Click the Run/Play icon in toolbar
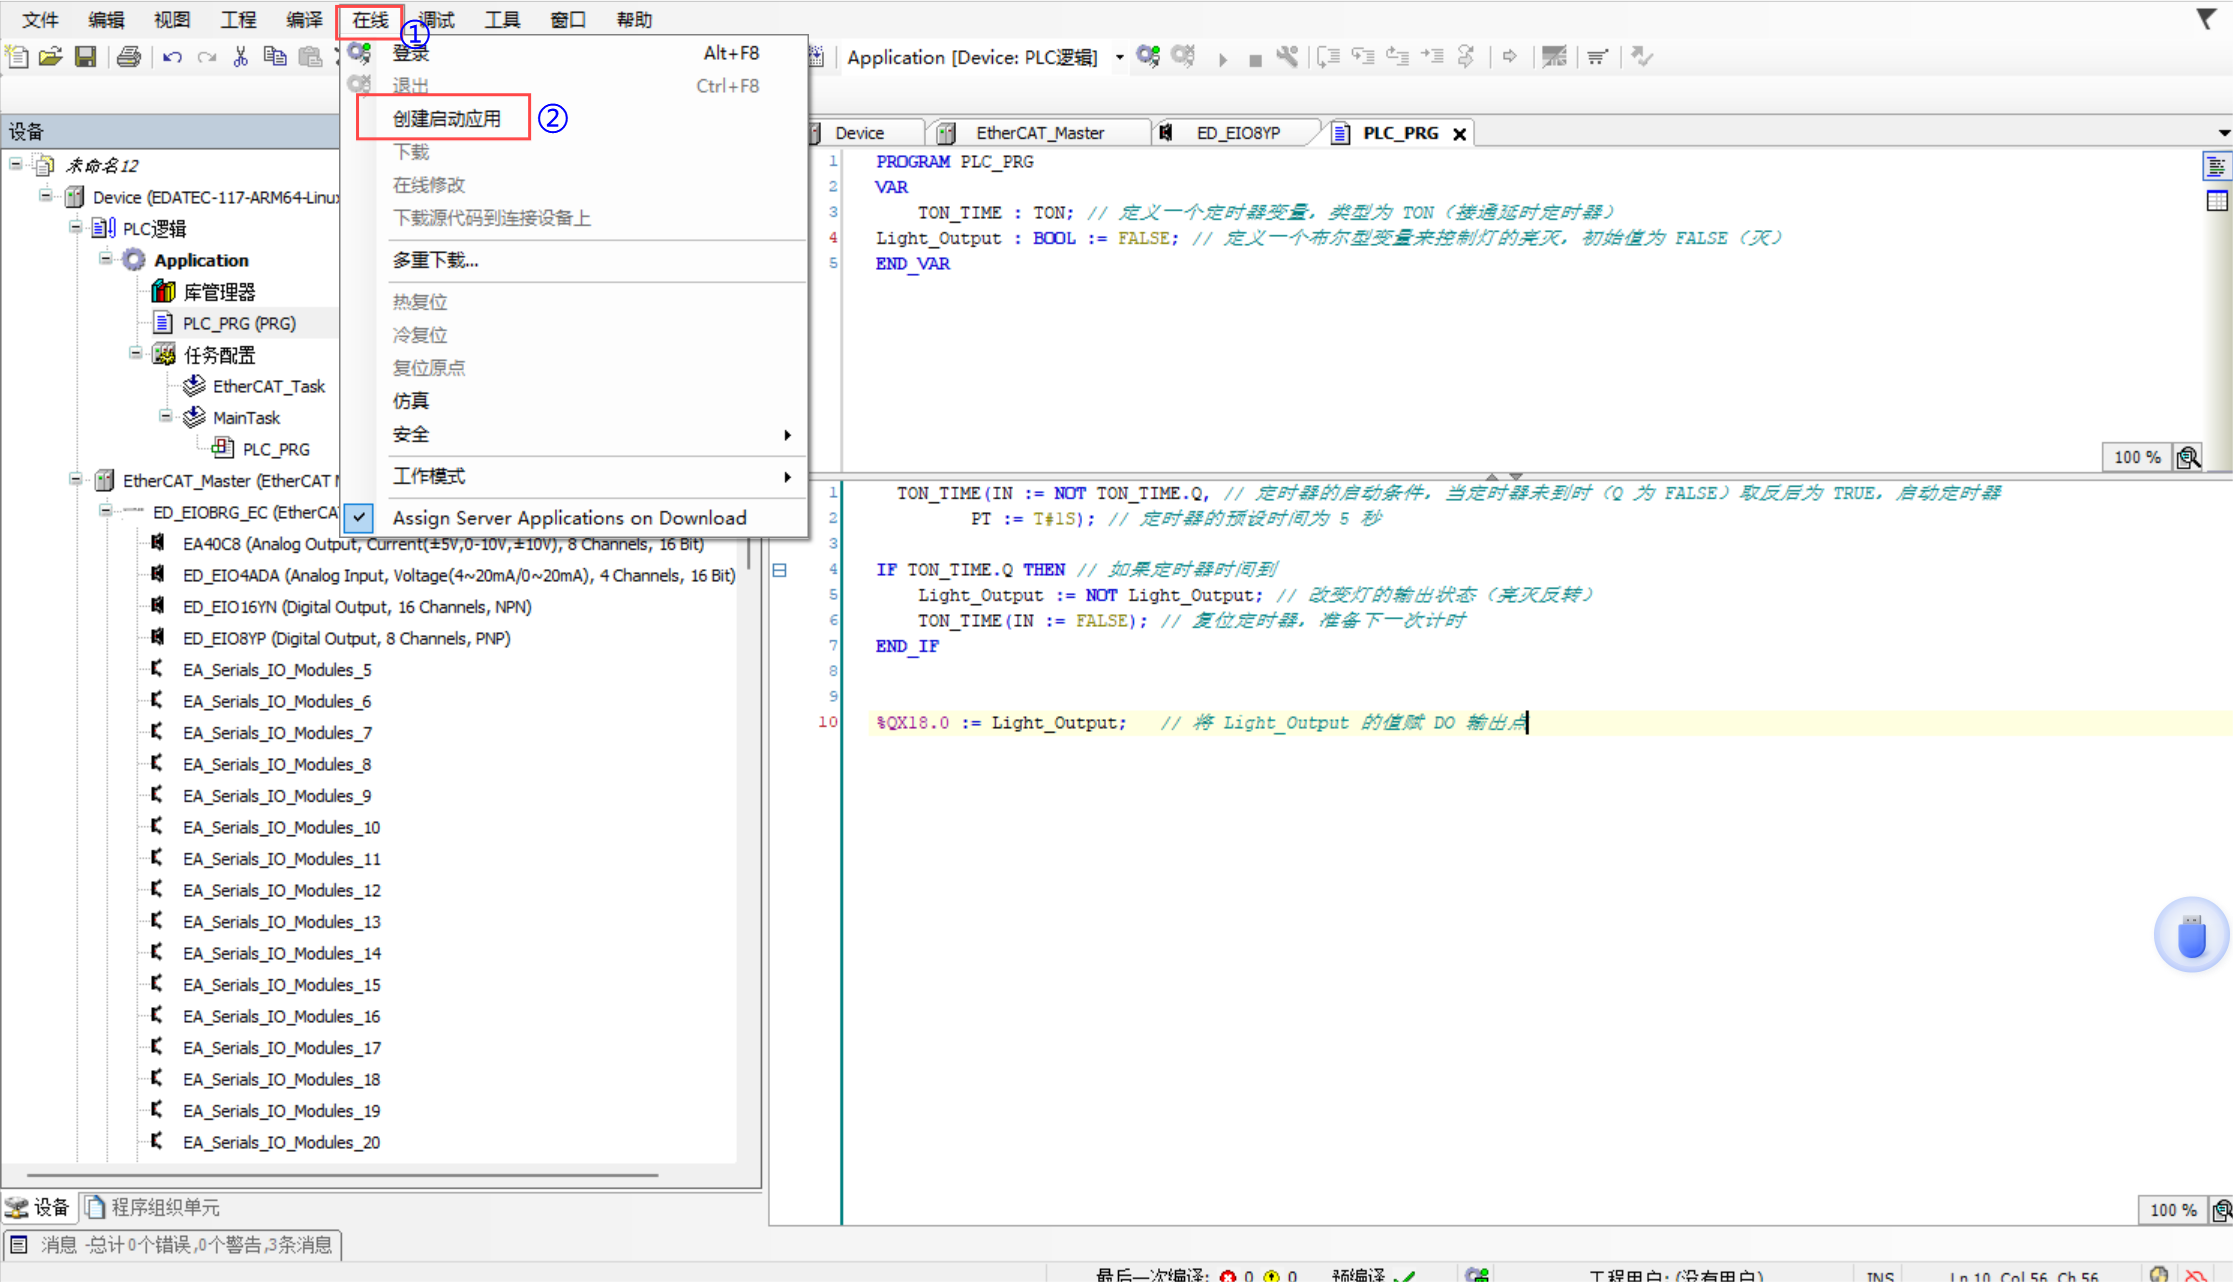Screen dimensions: 2233x1282 click(x=1222, y=57)
